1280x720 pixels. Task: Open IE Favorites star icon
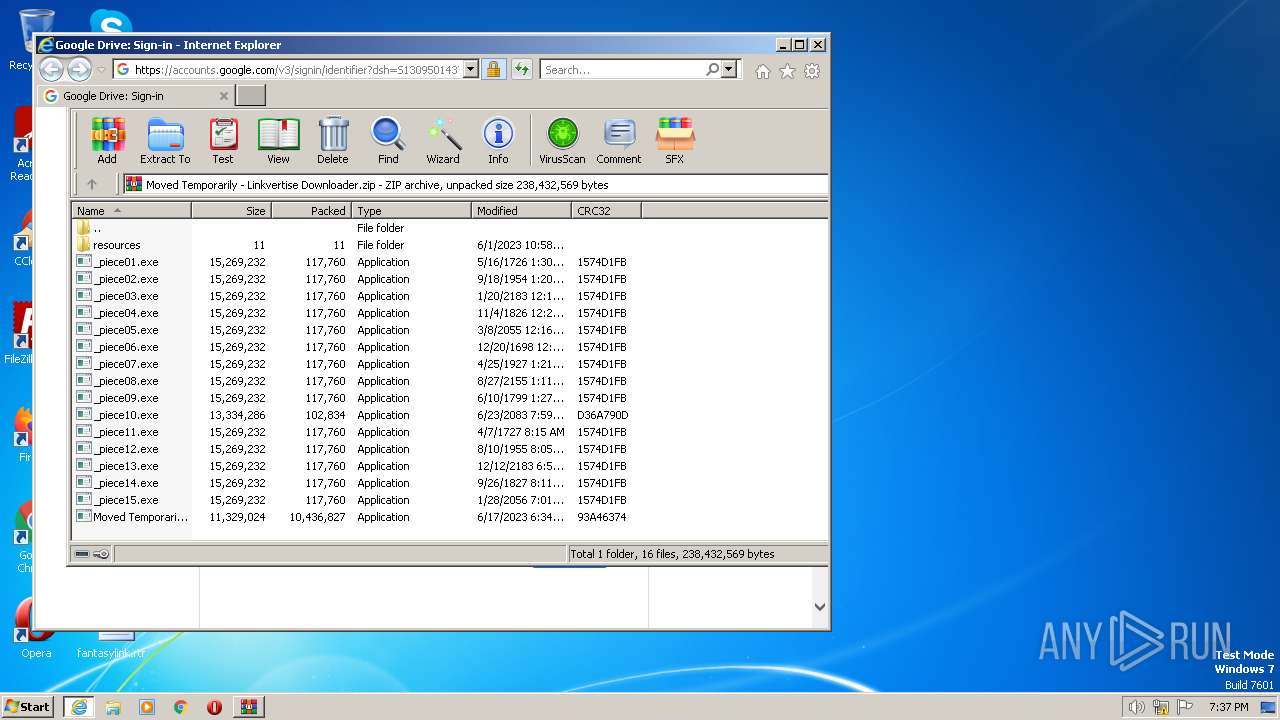tap(787, 71)
